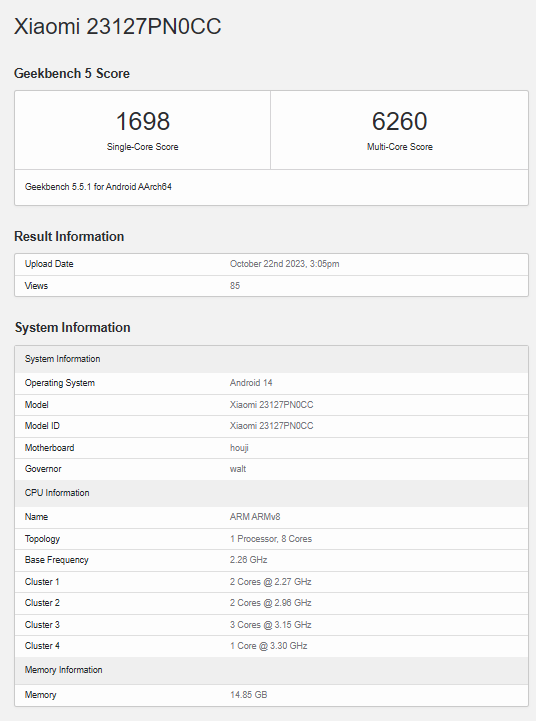
Task: Click the Governor value walt
Action: pyautogui.click(x=238, y=469)
